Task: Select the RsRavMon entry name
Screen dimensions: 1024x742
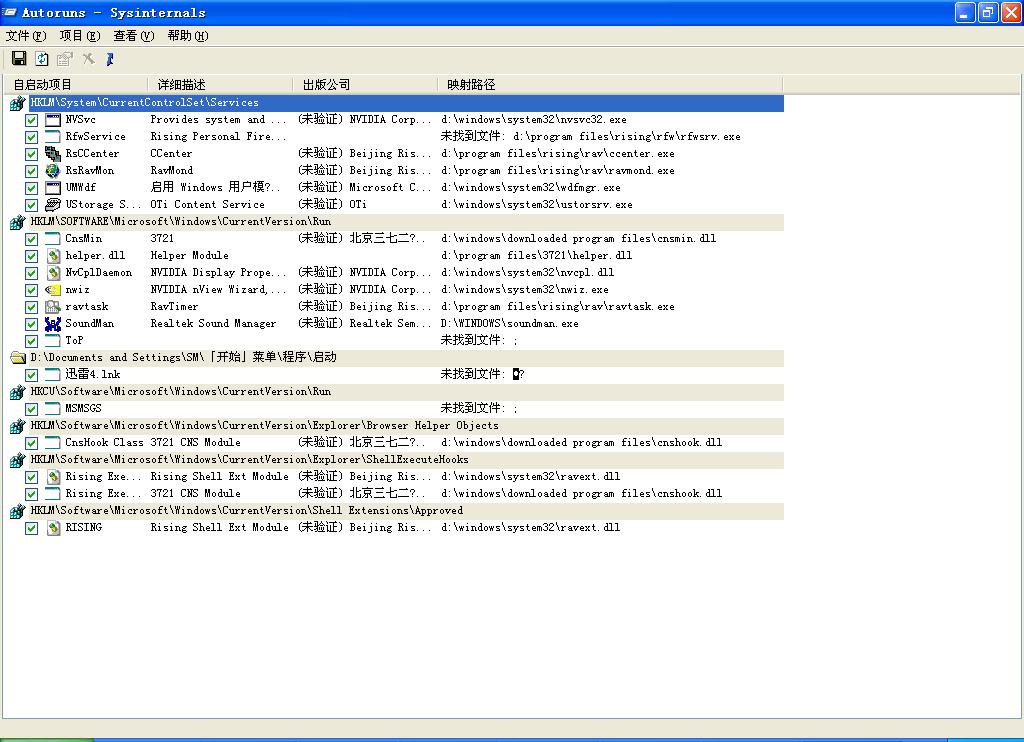Action: 89,170
